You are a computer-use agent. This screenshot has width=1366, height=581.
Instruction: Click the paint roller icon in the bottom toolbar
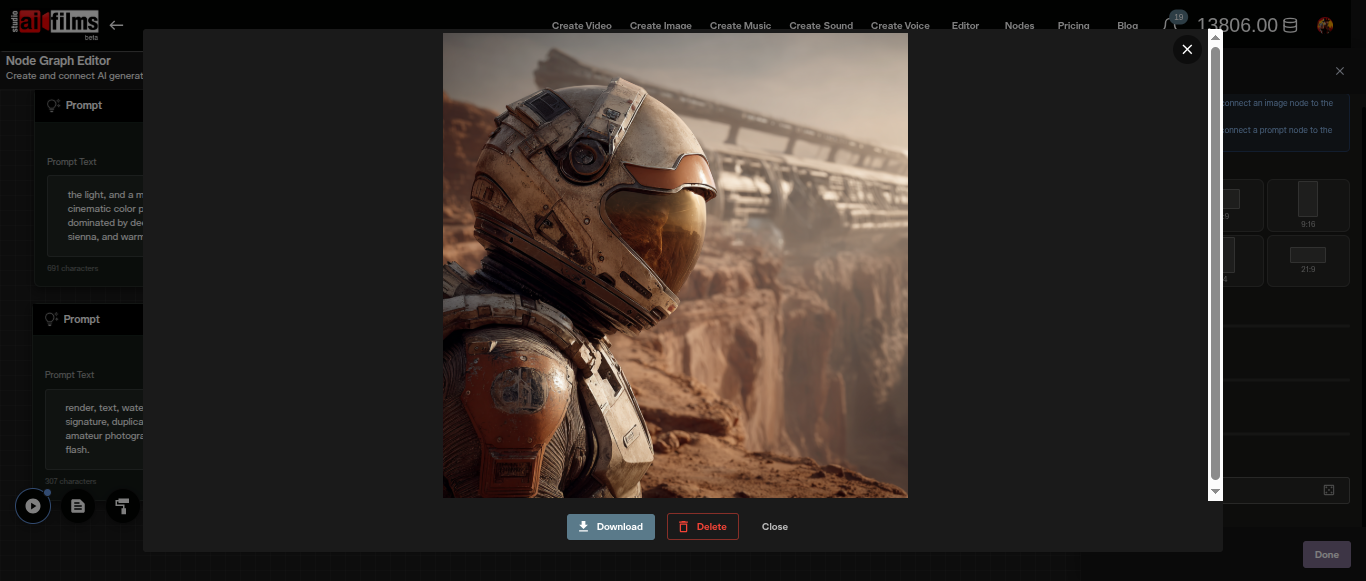123,506
